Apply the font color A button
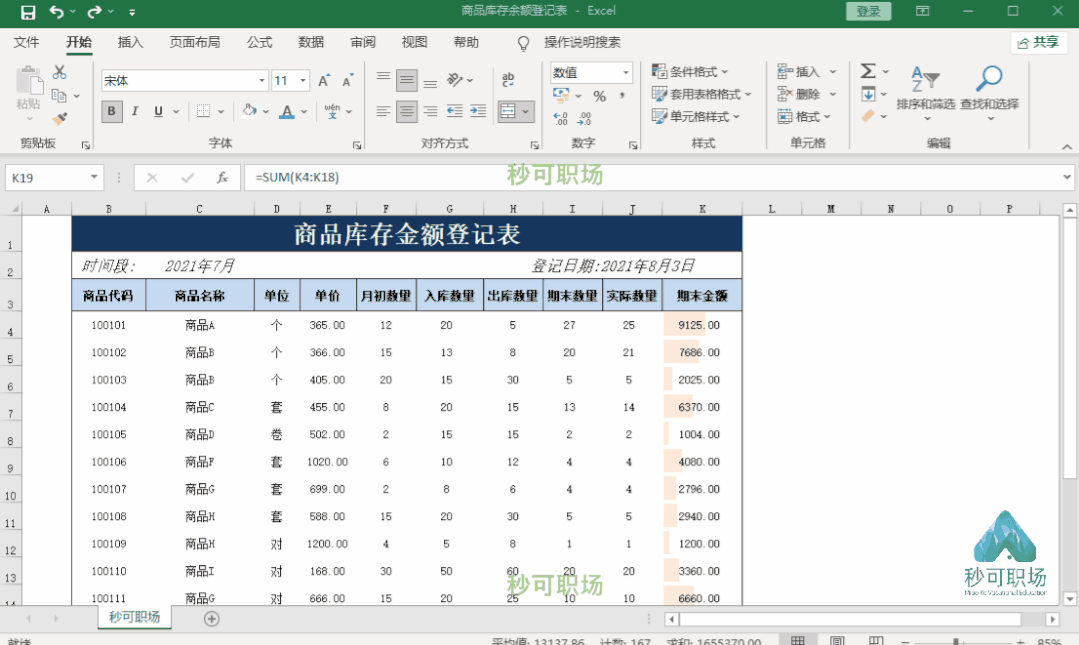Screen dimensions: 1079x645 click(x=287, y=112)
